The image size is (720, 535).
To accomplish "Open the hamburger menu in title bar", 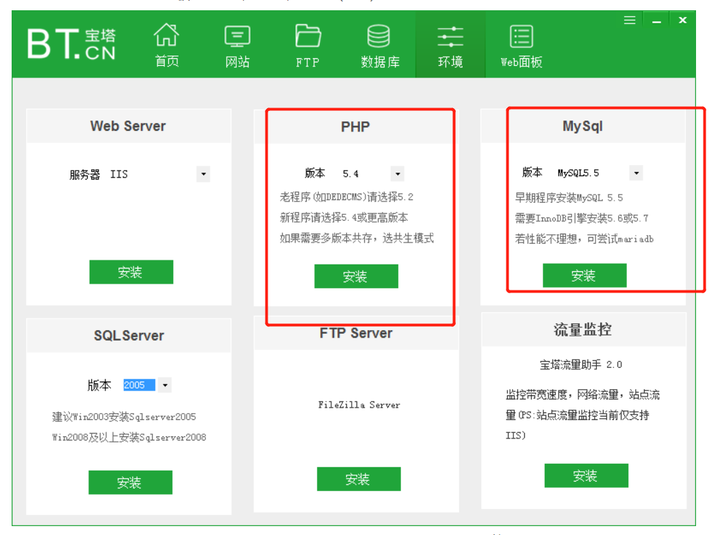I will pyautogui.click(x=630, y=20).
